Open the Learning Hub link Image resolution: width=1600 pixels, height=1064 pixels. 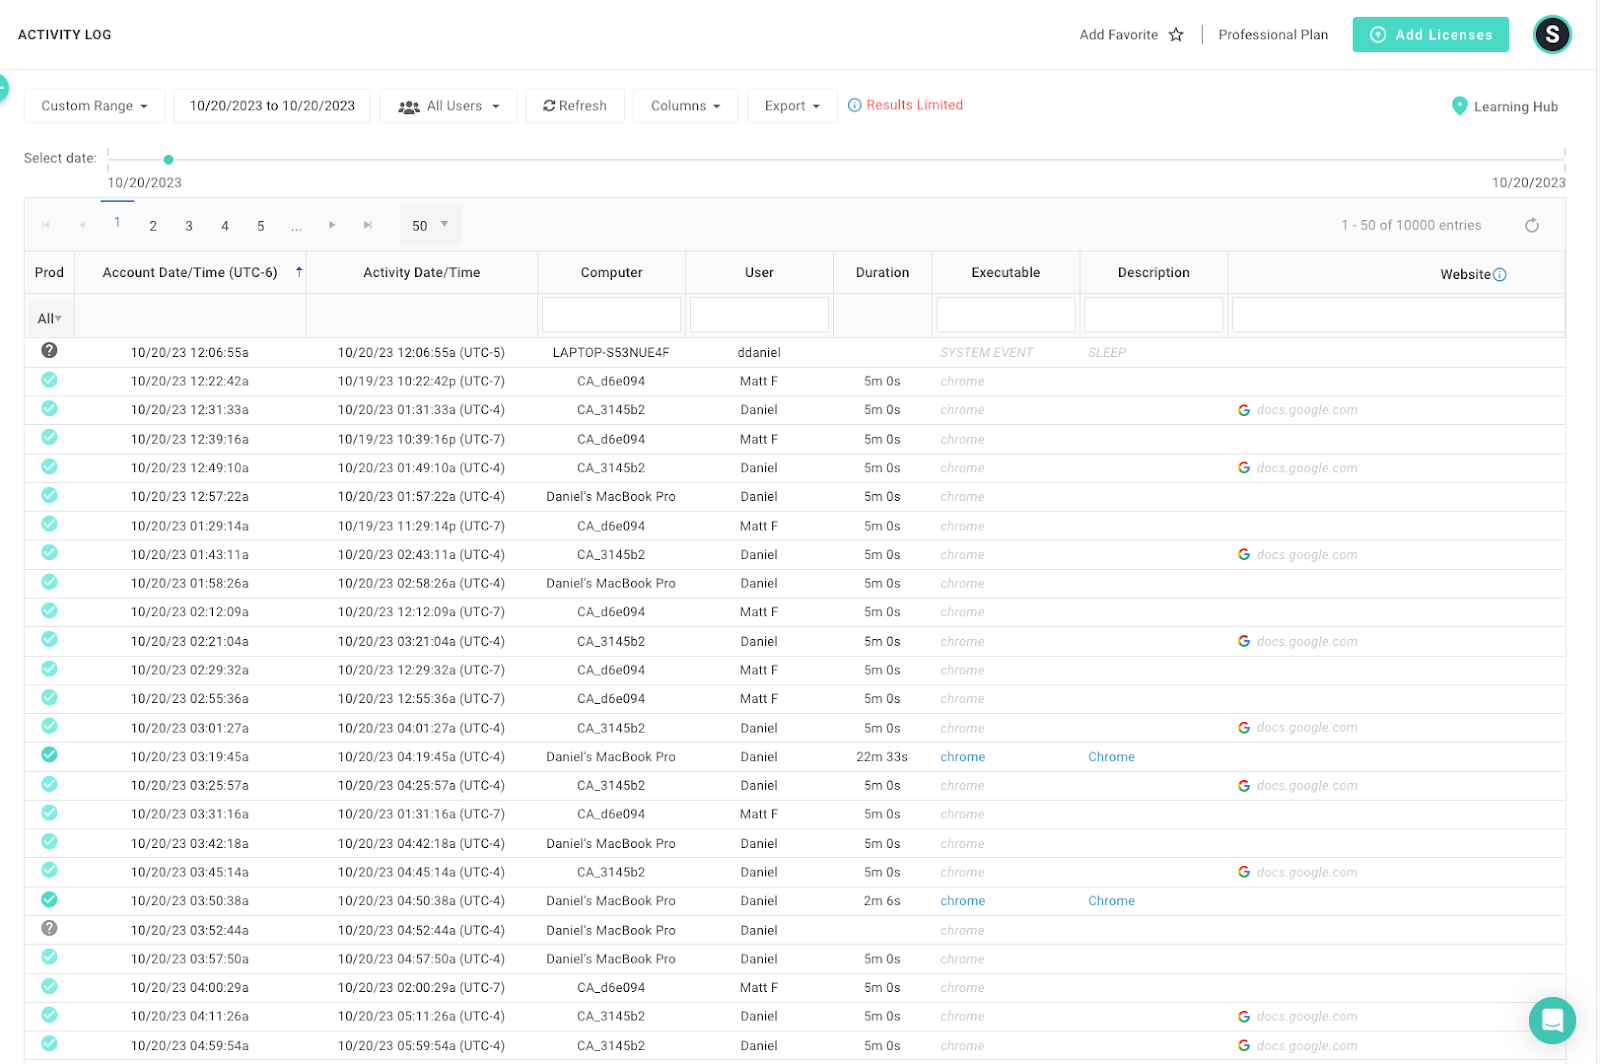[x=1515, y=107]
